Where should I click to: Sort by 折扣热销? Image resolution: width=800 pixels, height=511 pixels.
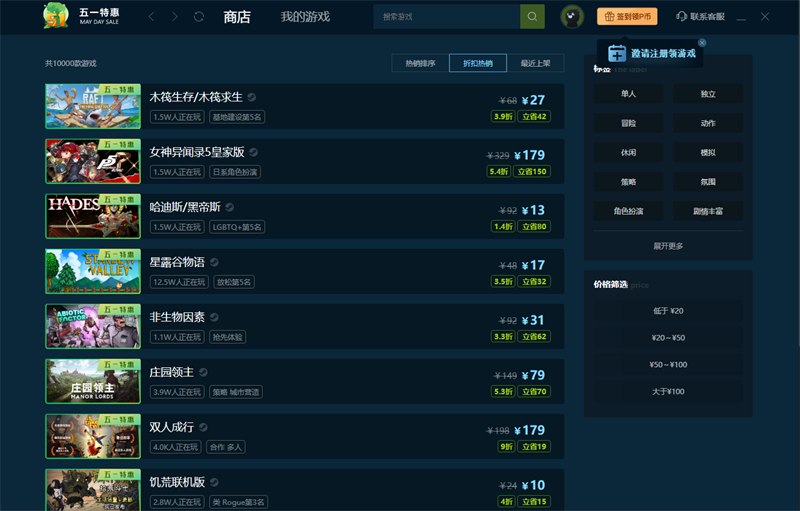click(478, 63)
